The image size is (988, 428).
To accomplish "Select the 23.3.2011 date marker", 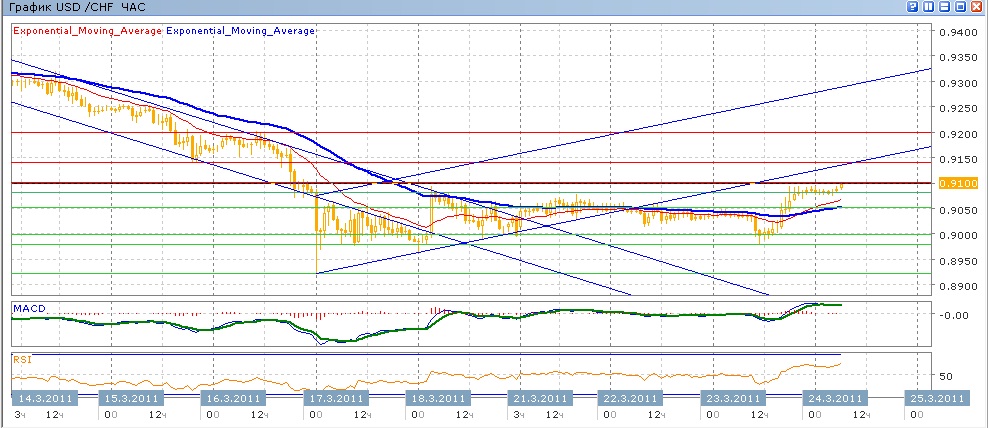I will click(732, 398).
